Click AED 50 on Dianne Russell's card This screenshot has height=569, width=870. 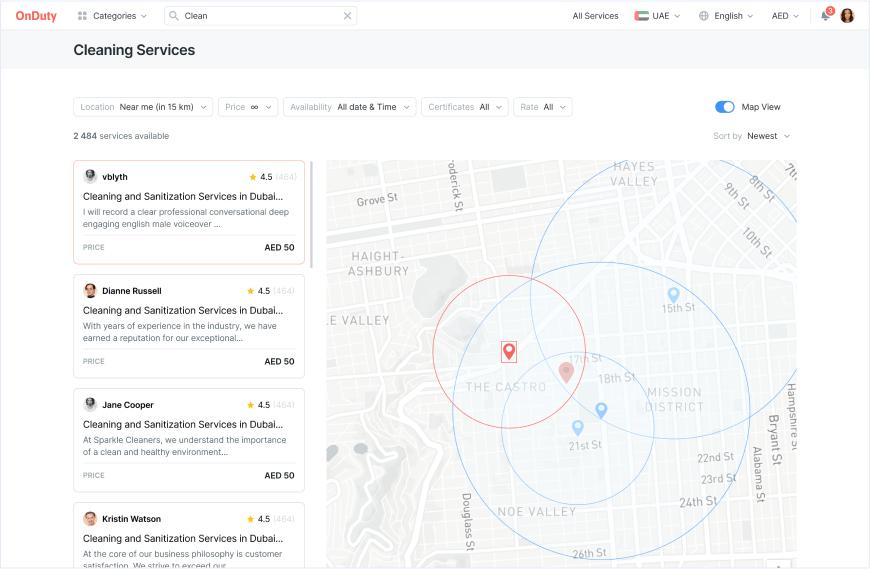point(279,361)
